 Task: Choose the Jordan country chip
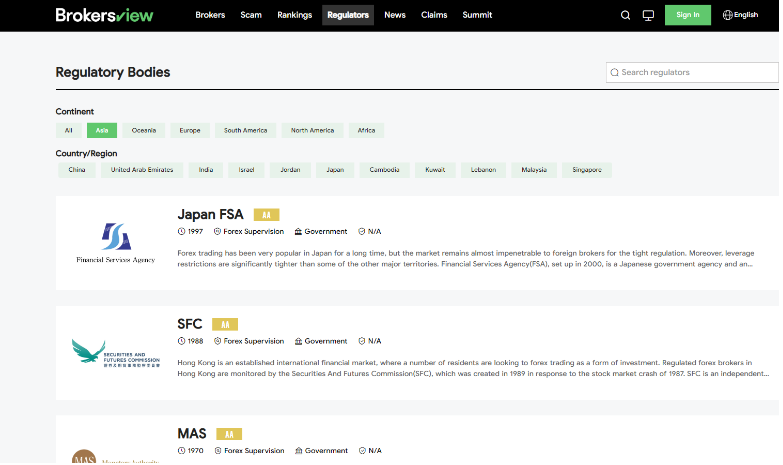tap(290, 170)
